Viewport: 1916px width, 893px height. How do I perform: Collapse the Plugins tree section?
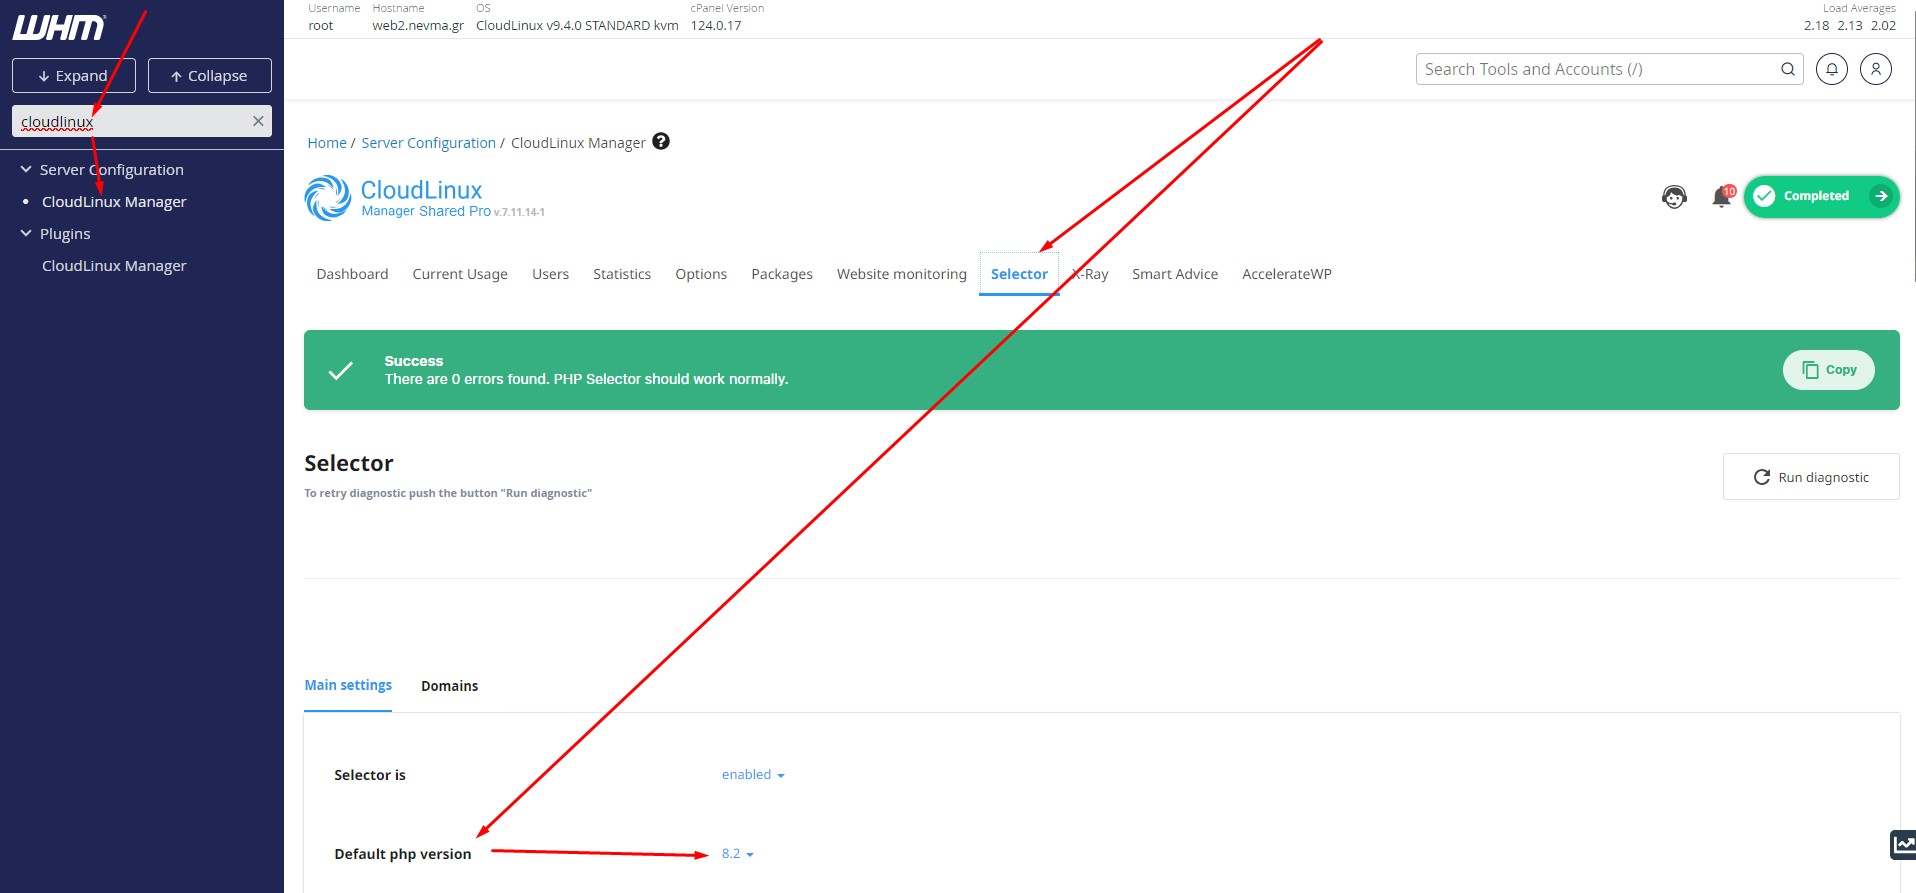(26, 234)
